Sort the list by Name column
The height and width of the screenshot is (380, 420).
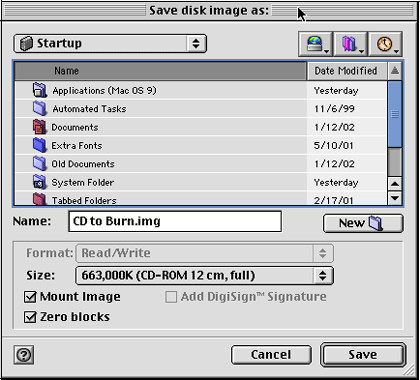pos(160,71)
